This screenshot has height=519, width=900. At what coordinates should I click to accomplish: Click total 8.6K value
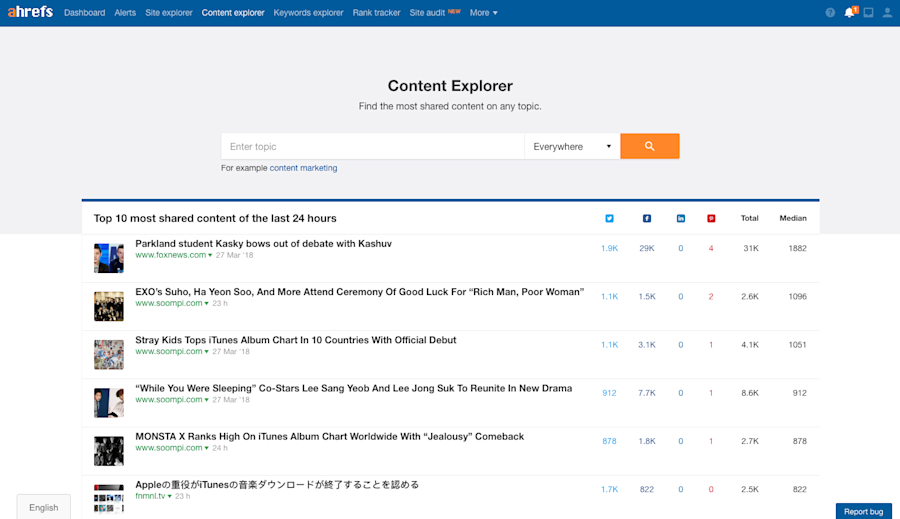click(750, 393)
